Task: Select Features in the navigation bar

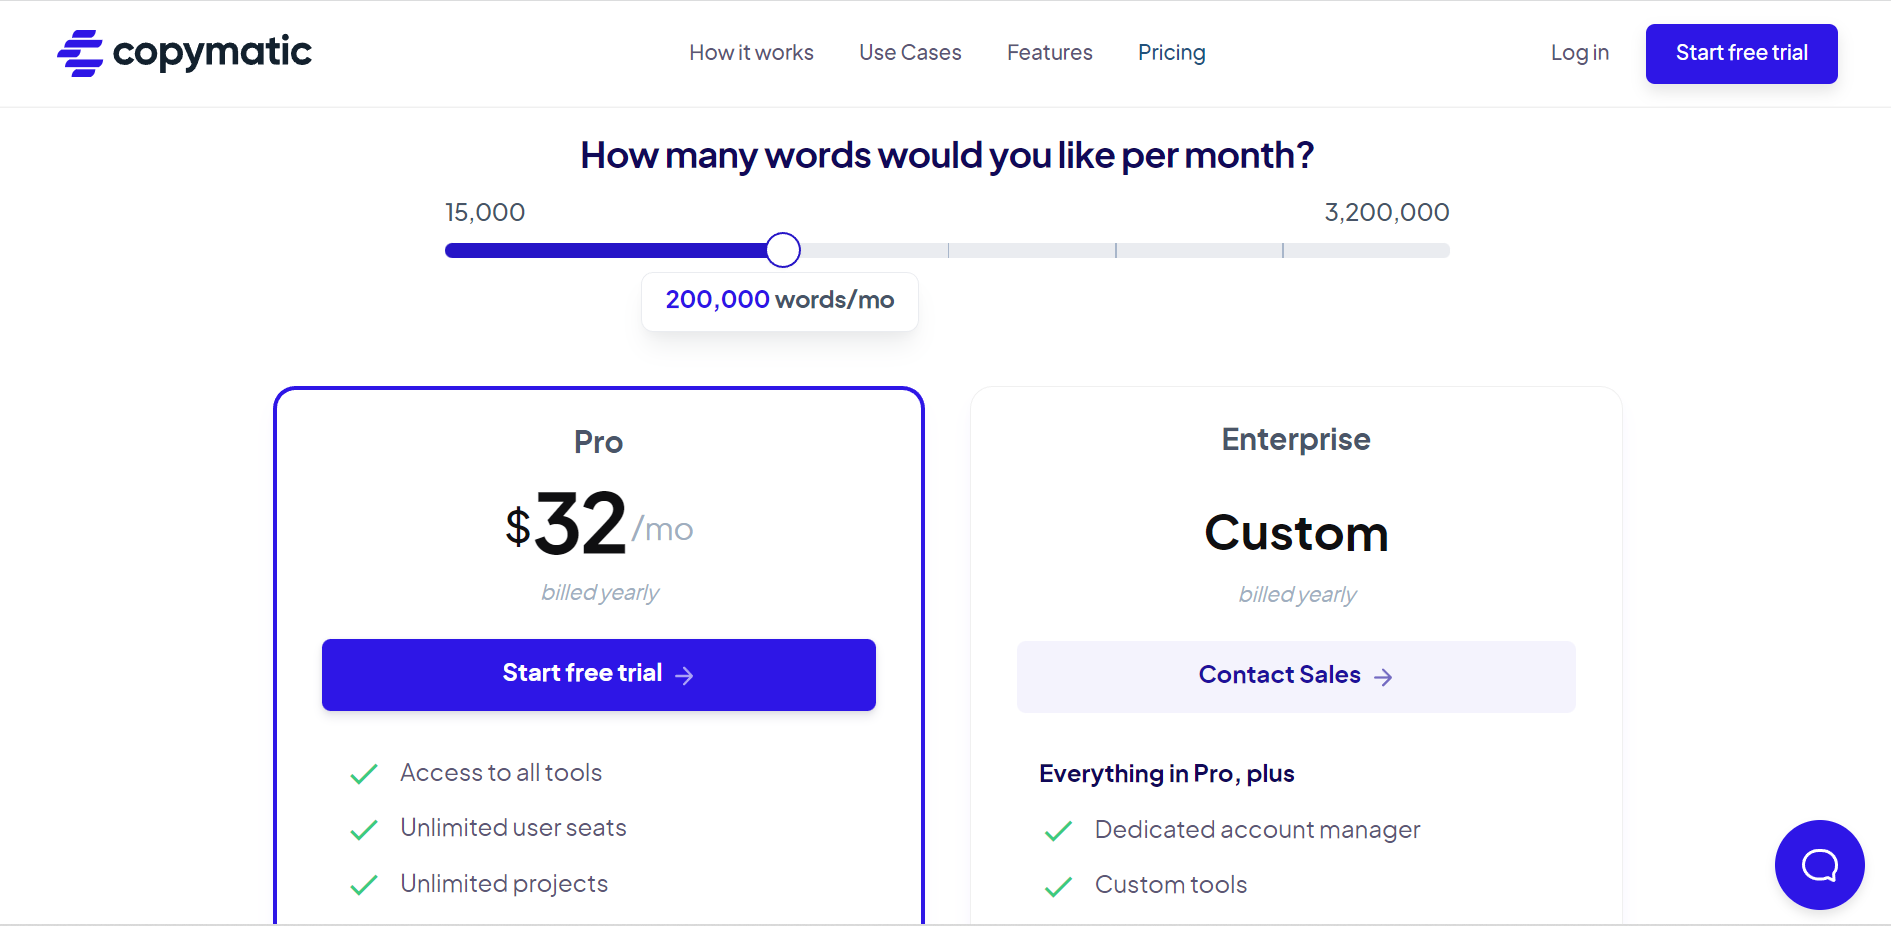Action: pyautogui.click(x=1049, y=53)
